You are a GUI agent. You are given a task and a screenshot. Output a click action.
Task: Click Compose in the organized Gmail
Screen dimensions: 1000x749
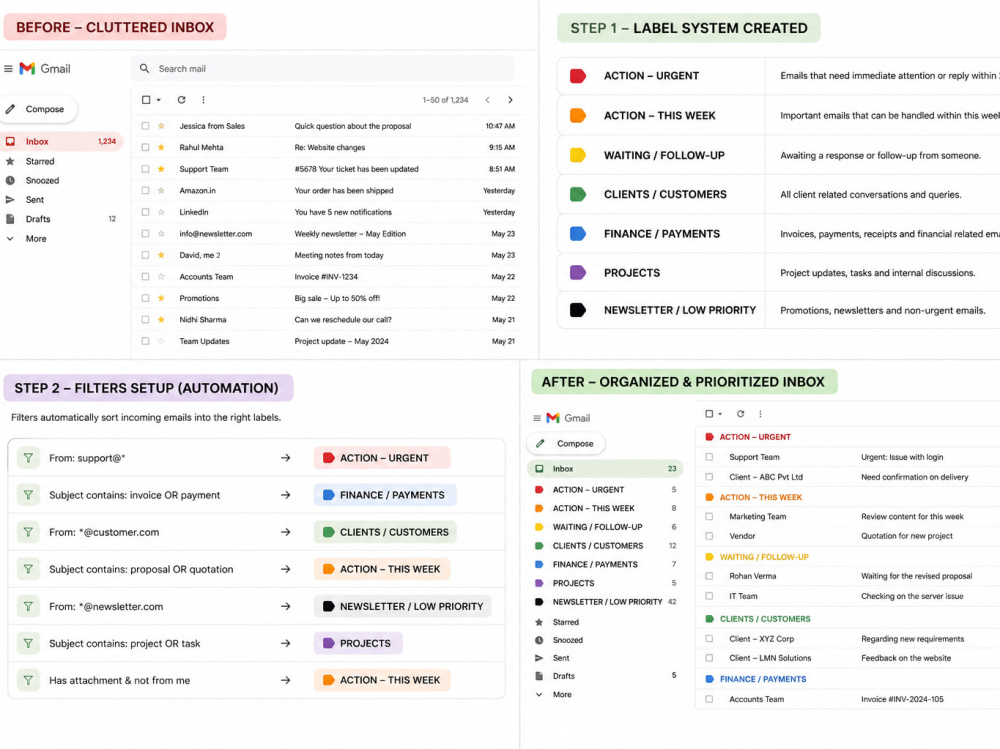(566, 443)
